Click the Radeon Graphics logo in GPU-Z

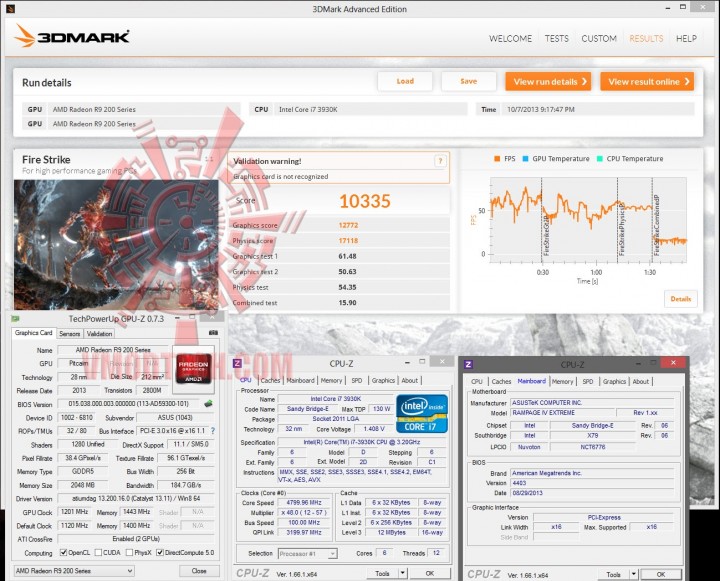coord(194,369)
